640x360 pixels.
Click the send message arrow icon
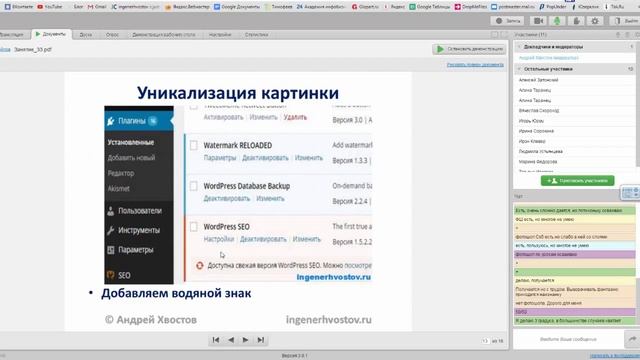pos(632,339)
